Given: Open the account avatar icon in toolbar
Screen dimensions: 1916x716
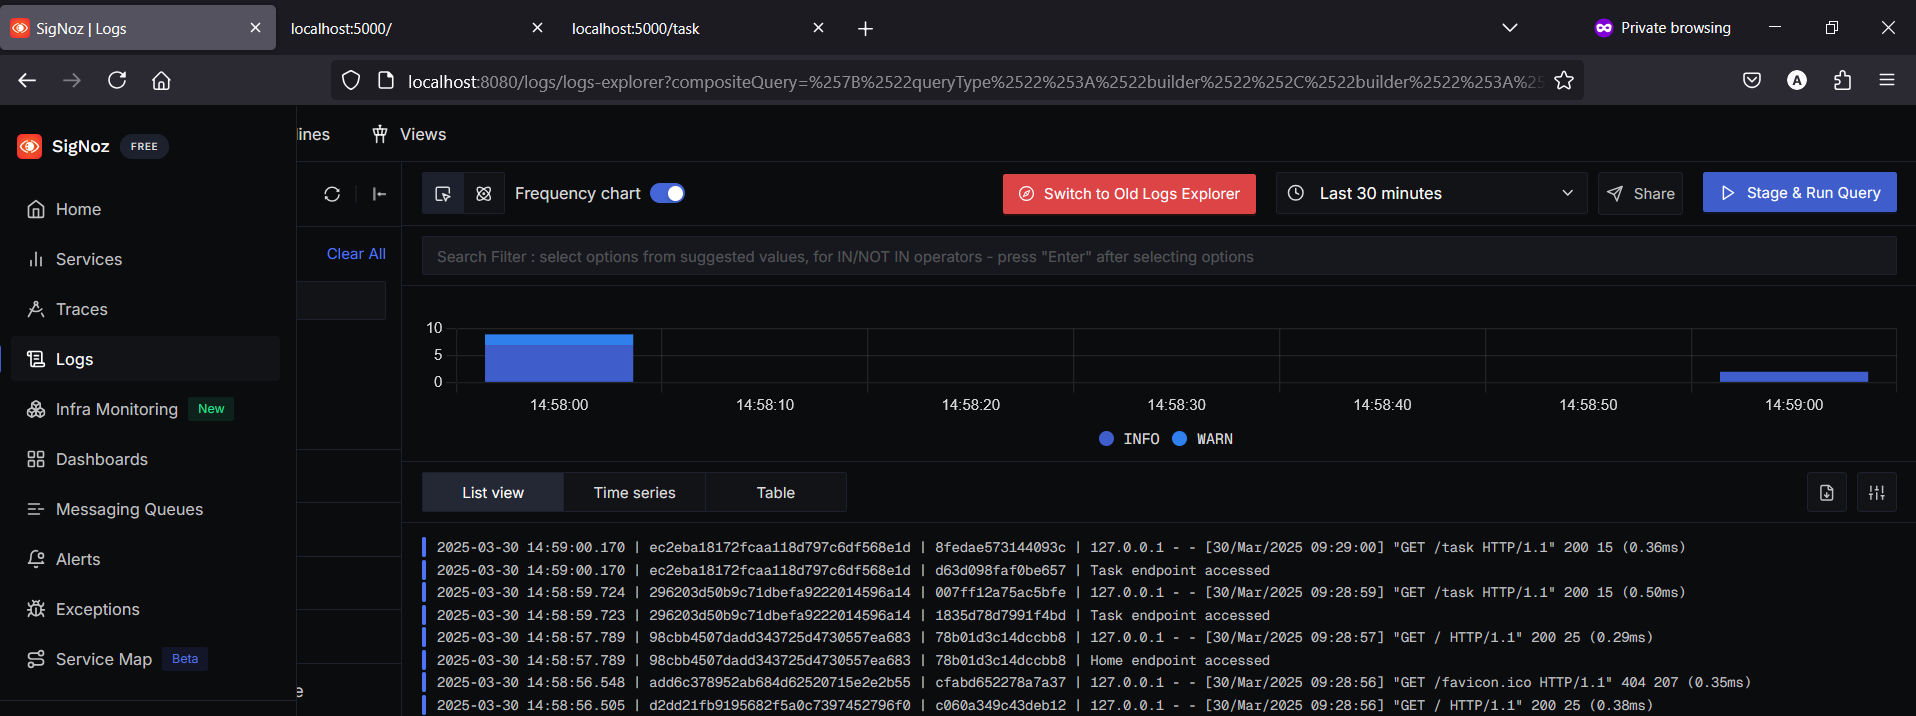Looking at the screenshot, I should pyautogui.click(x=1797, y=80).
